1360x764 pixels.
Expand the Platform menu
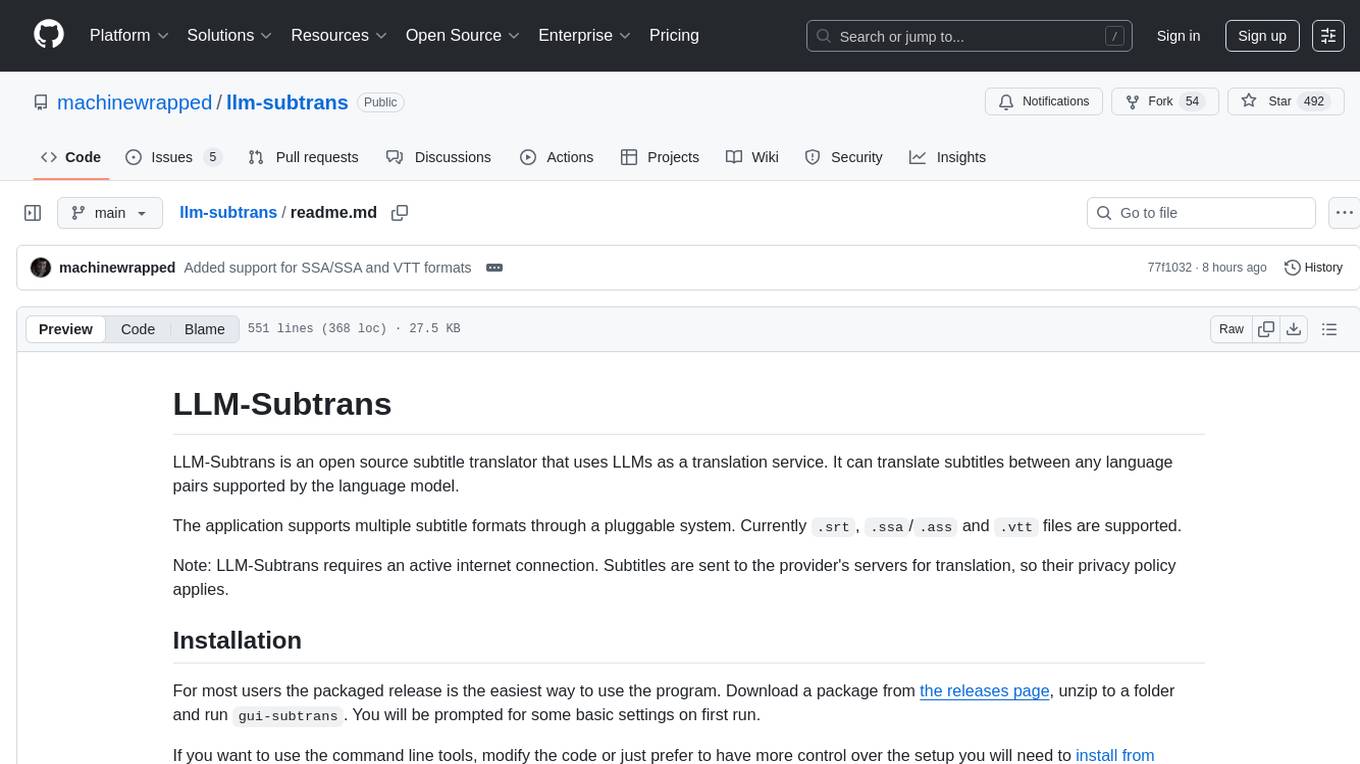[x=129, y=35]
